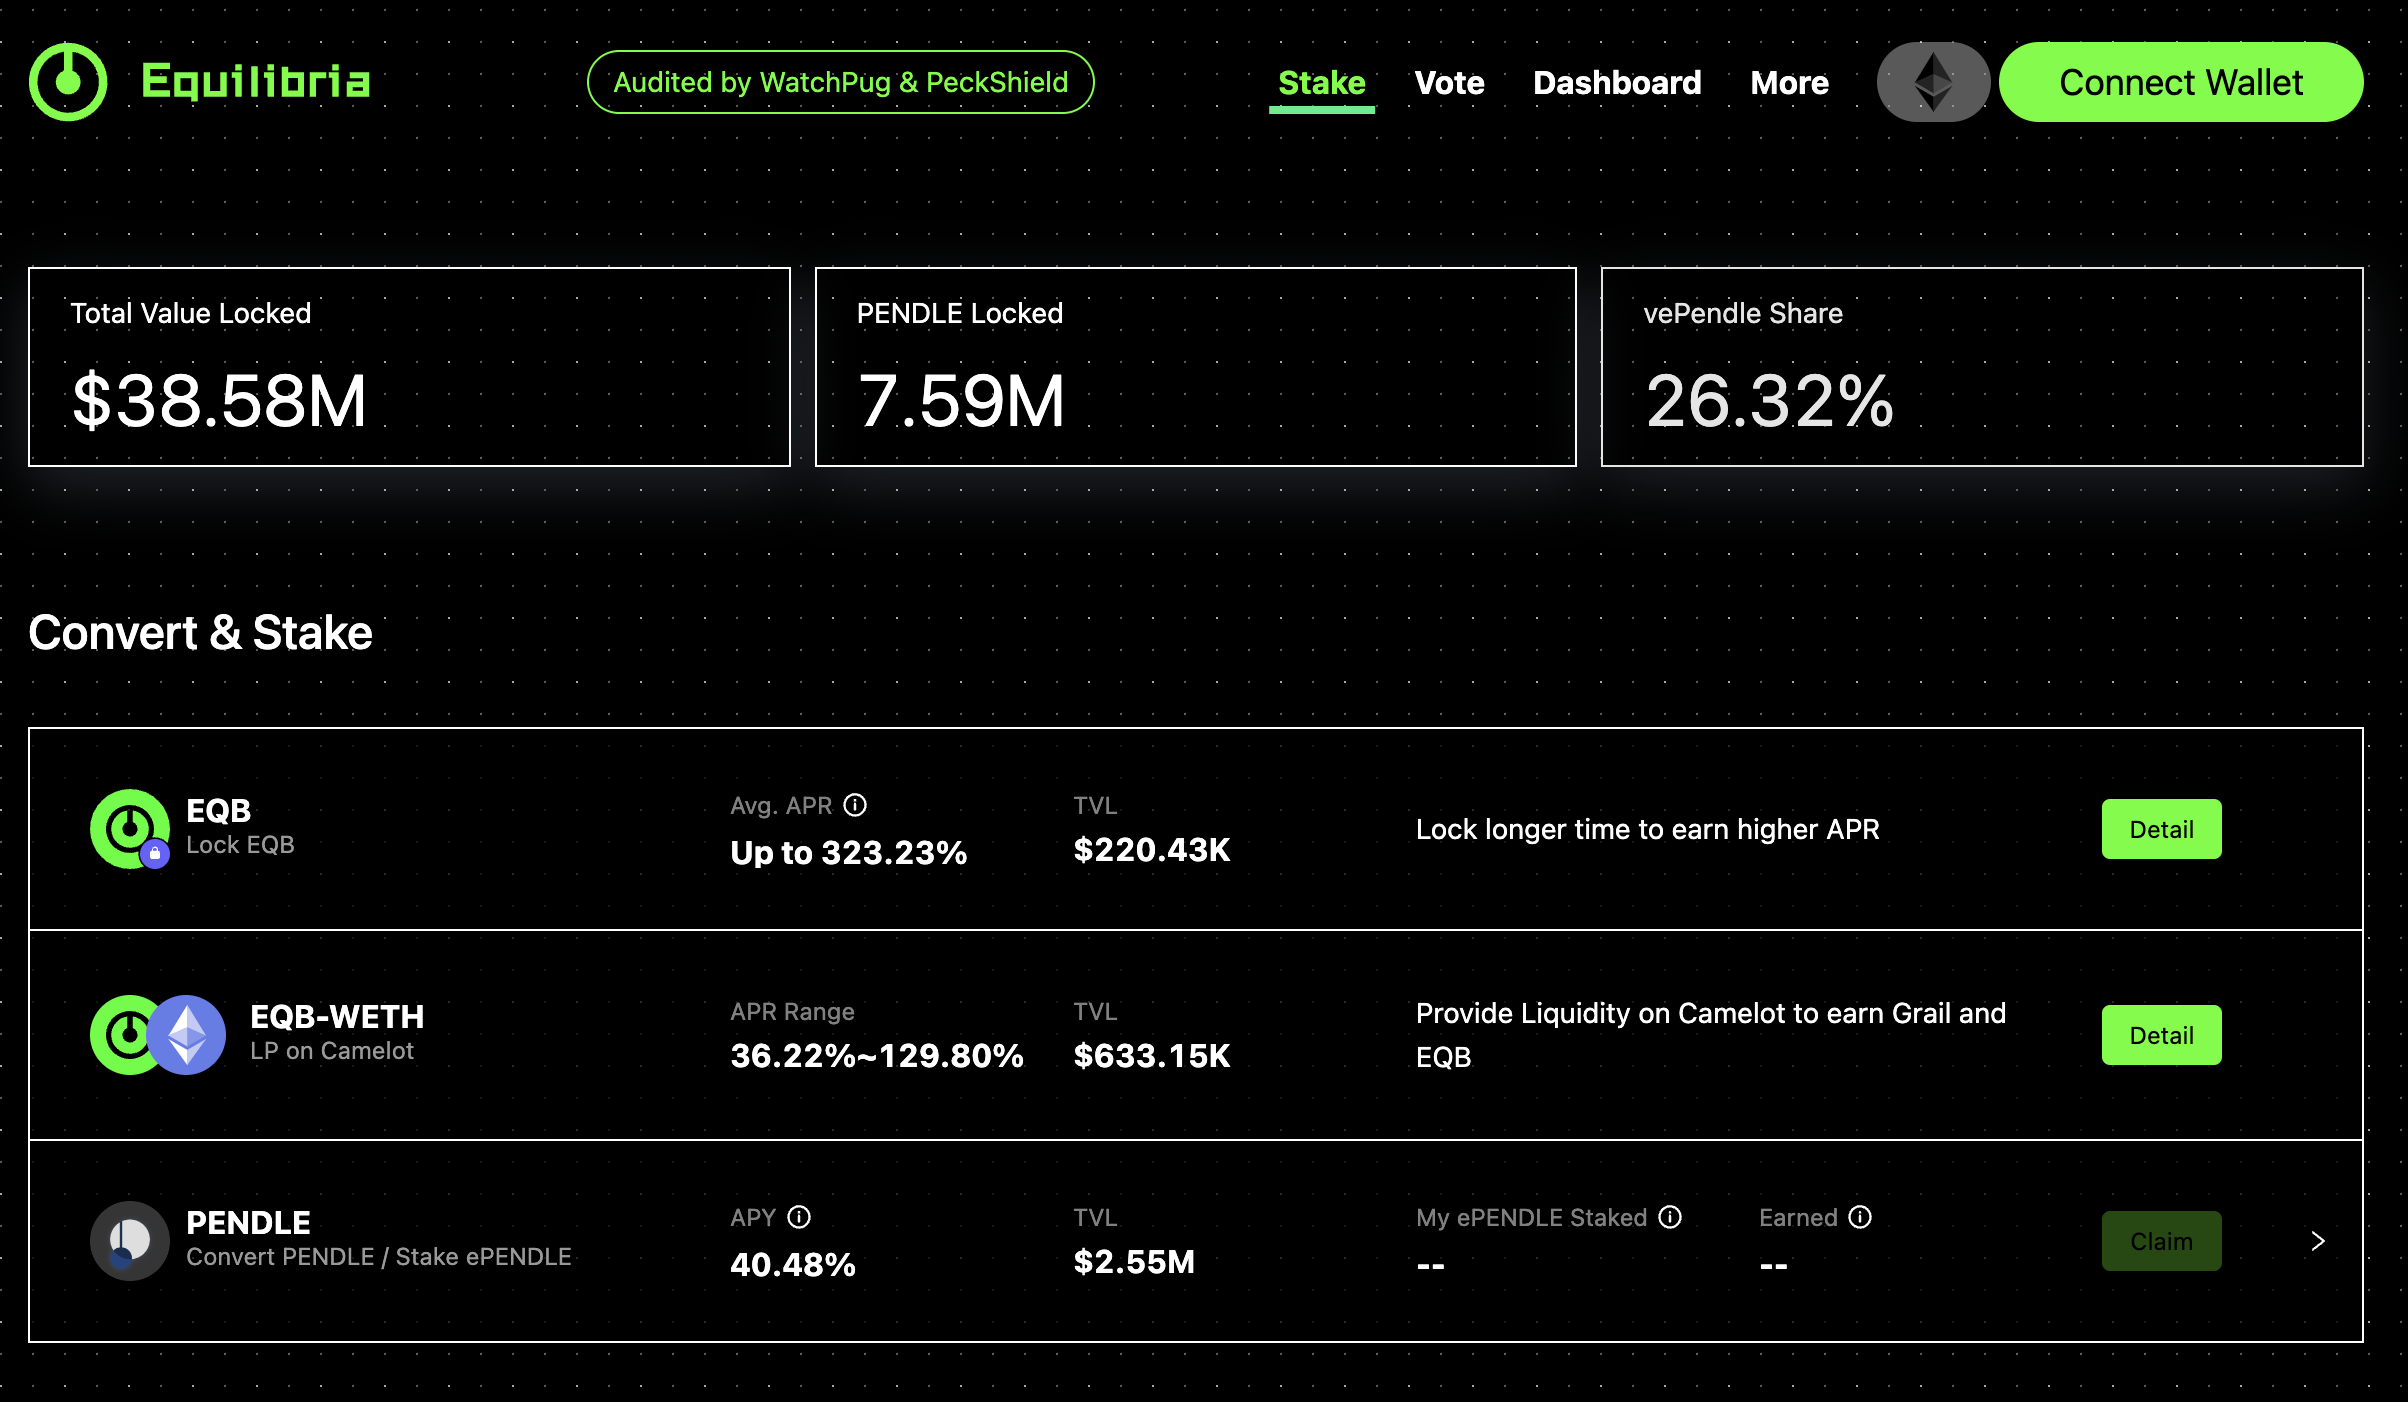
Task: Click the '40.48%' APY value
Action: tap(793, 1265)
